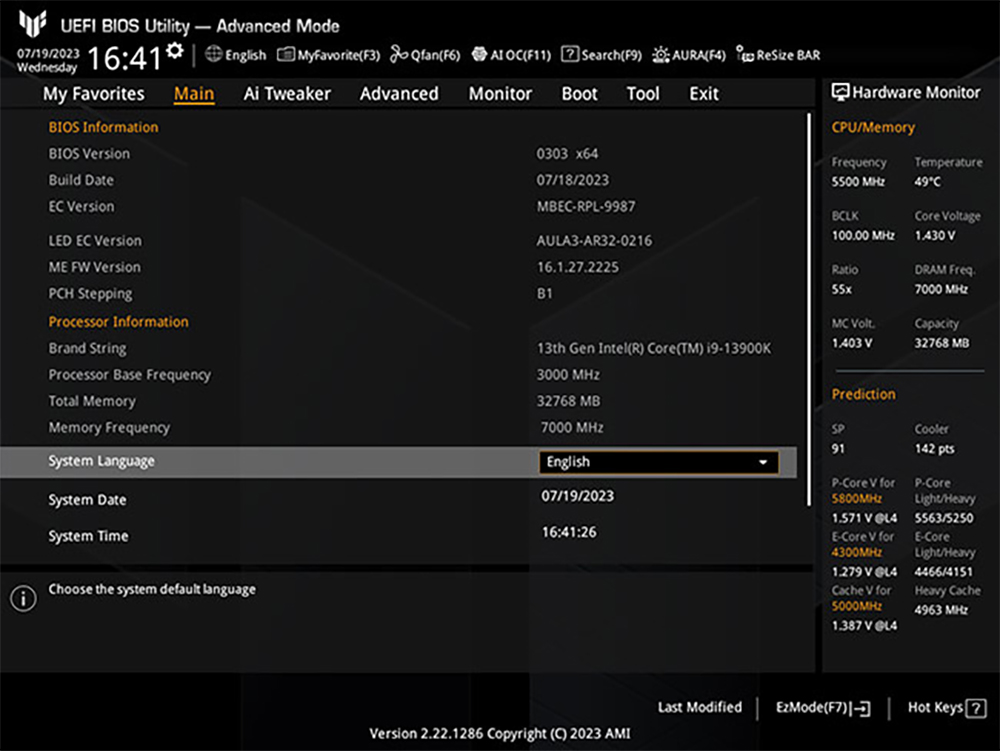Click the Prediction heading
Viewport: 1000px width, 751px height.
[863, 395]
